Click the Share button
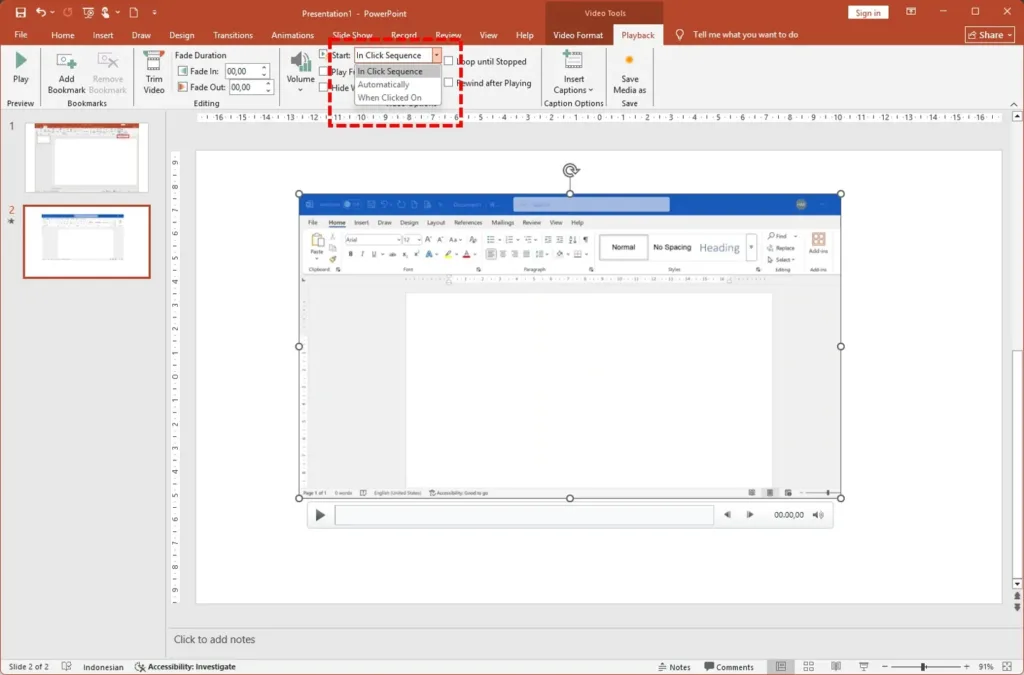Screen dimensions: 1024x675 coord(989,35)
